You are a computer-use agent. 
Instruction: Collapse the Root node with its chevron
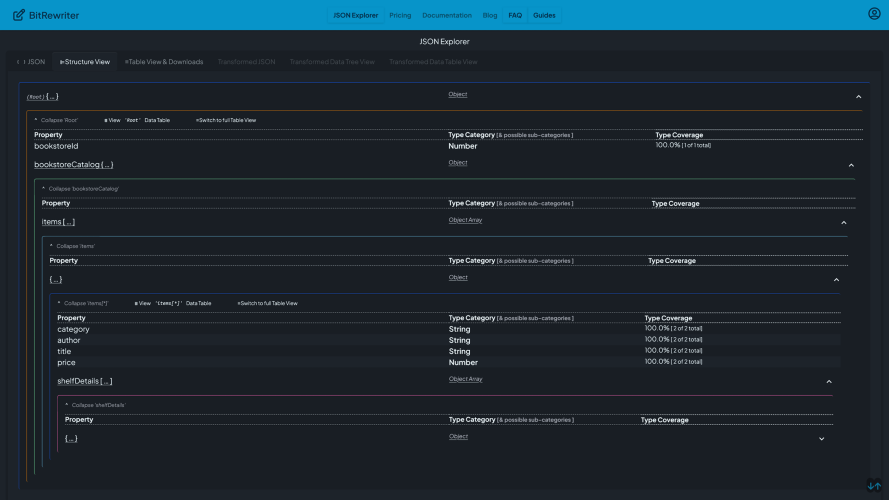(858, 97)
